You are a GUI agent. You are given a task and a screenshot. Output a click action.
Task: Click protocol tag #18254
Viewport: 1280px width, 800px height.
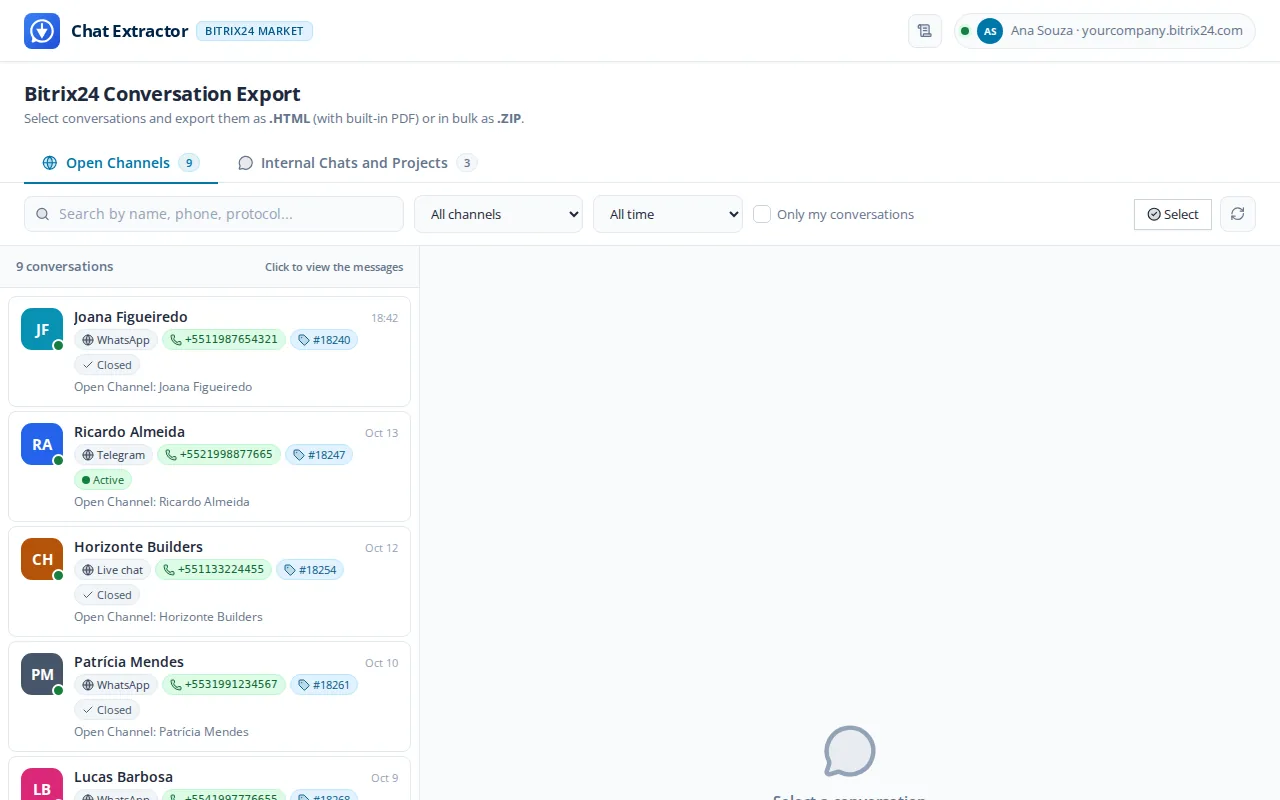click(310, 570)
